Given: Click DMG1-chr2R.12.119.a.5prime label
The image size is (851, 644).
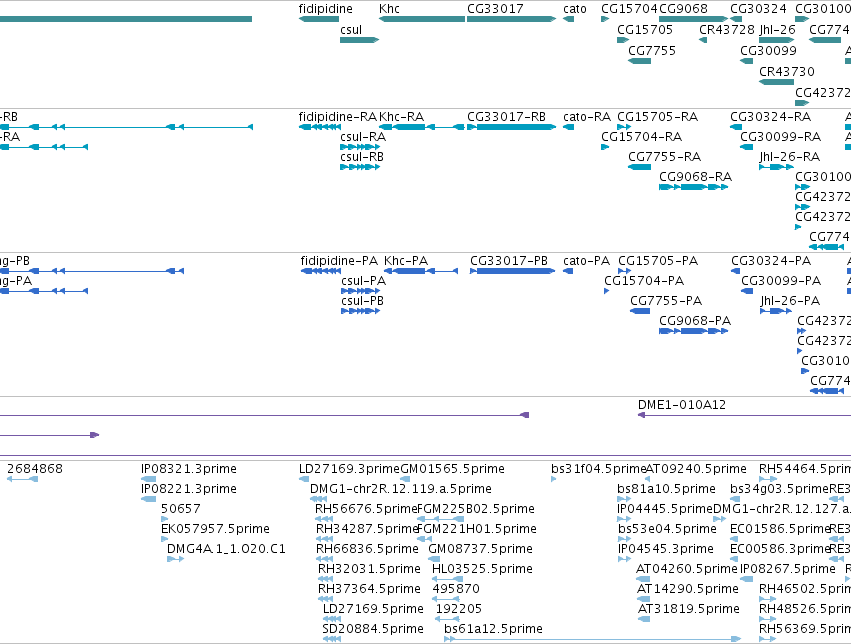Looking at the screenshot, I should point(401,489).
